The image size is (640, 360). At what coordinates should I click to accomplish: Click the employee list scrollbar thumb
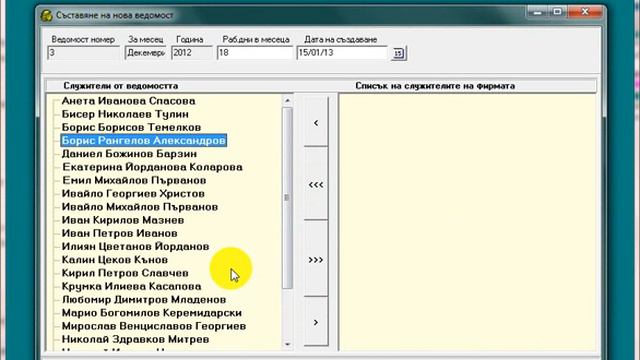click(287, 198)
